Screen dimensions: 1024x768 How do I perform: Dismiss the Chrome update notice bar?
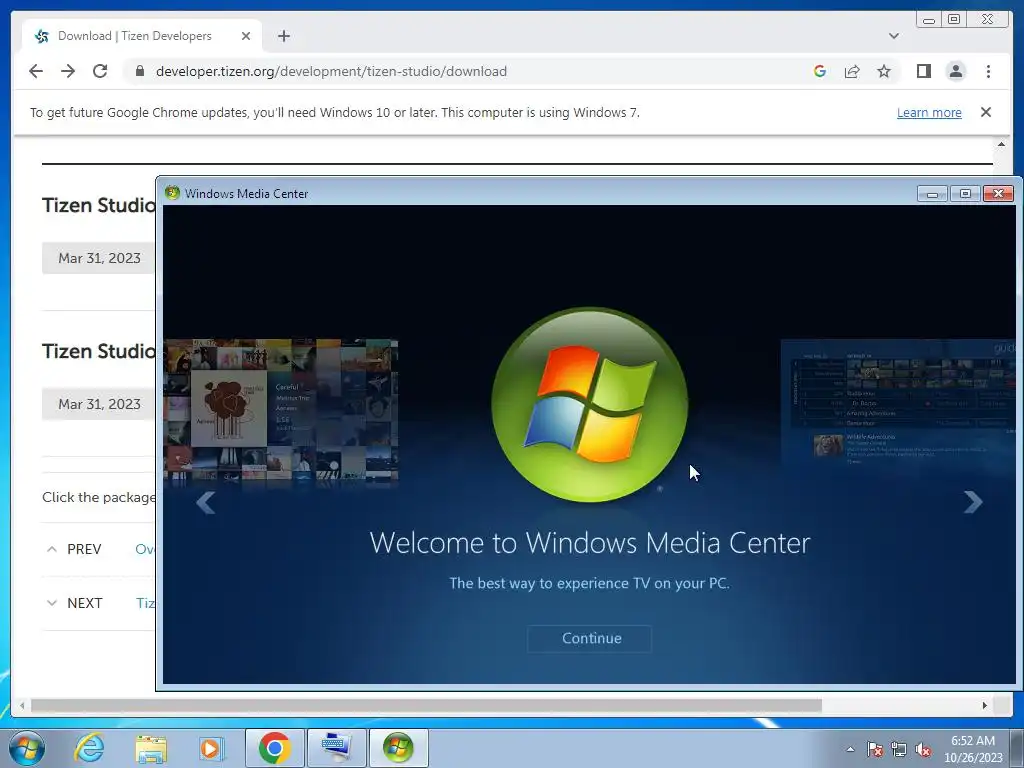pyautogui.click(x=986, y=112)
